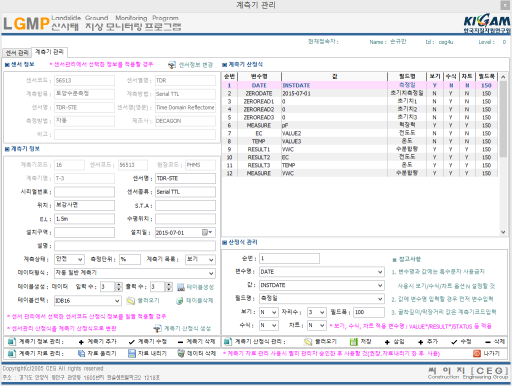This screenshot has height=387, width=512.
Task: Open the 계측상태 dropdown
Action: coord(80,259)
